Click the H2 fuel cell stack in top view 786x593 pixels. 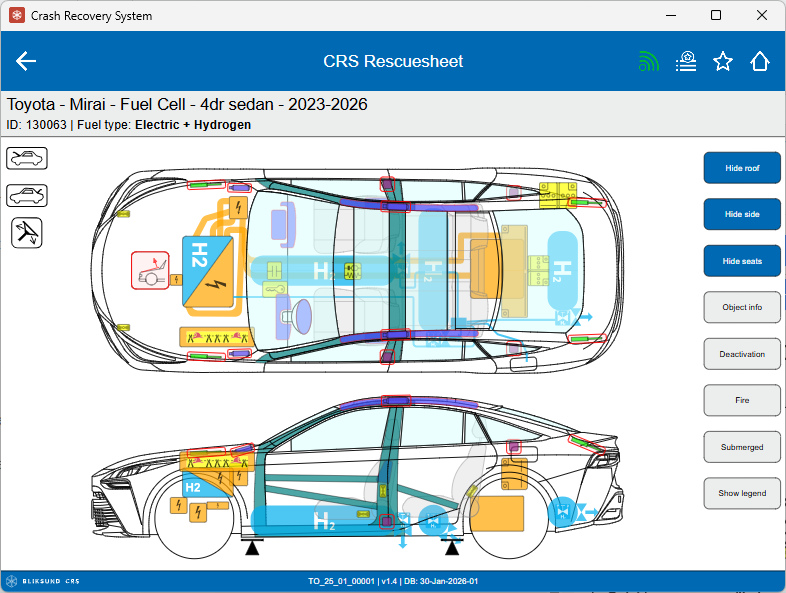[207, 271]
